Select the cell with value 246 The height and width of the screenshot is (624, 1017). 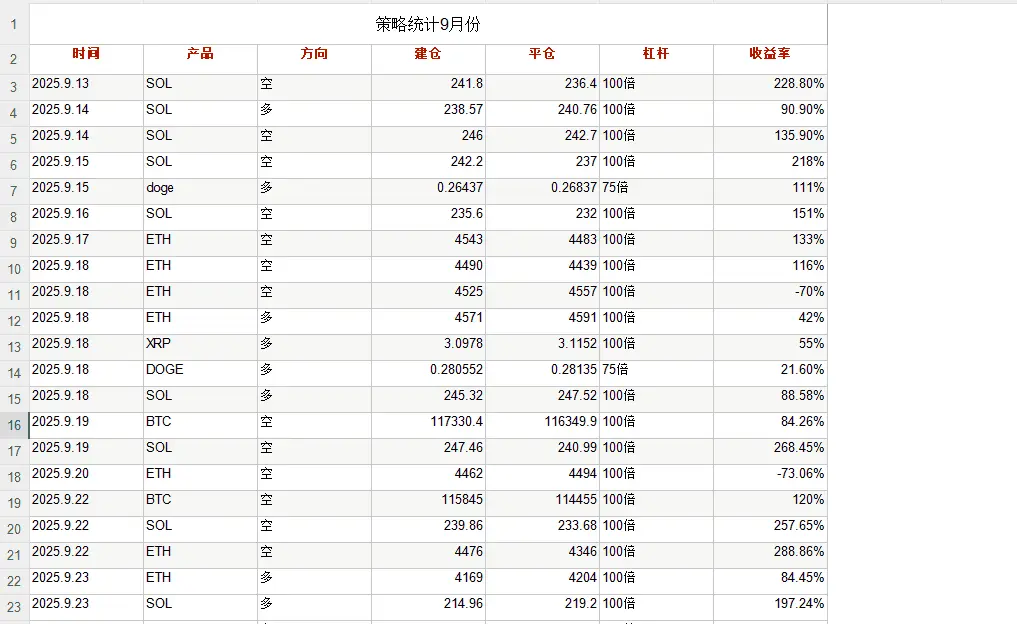point(429,139)
